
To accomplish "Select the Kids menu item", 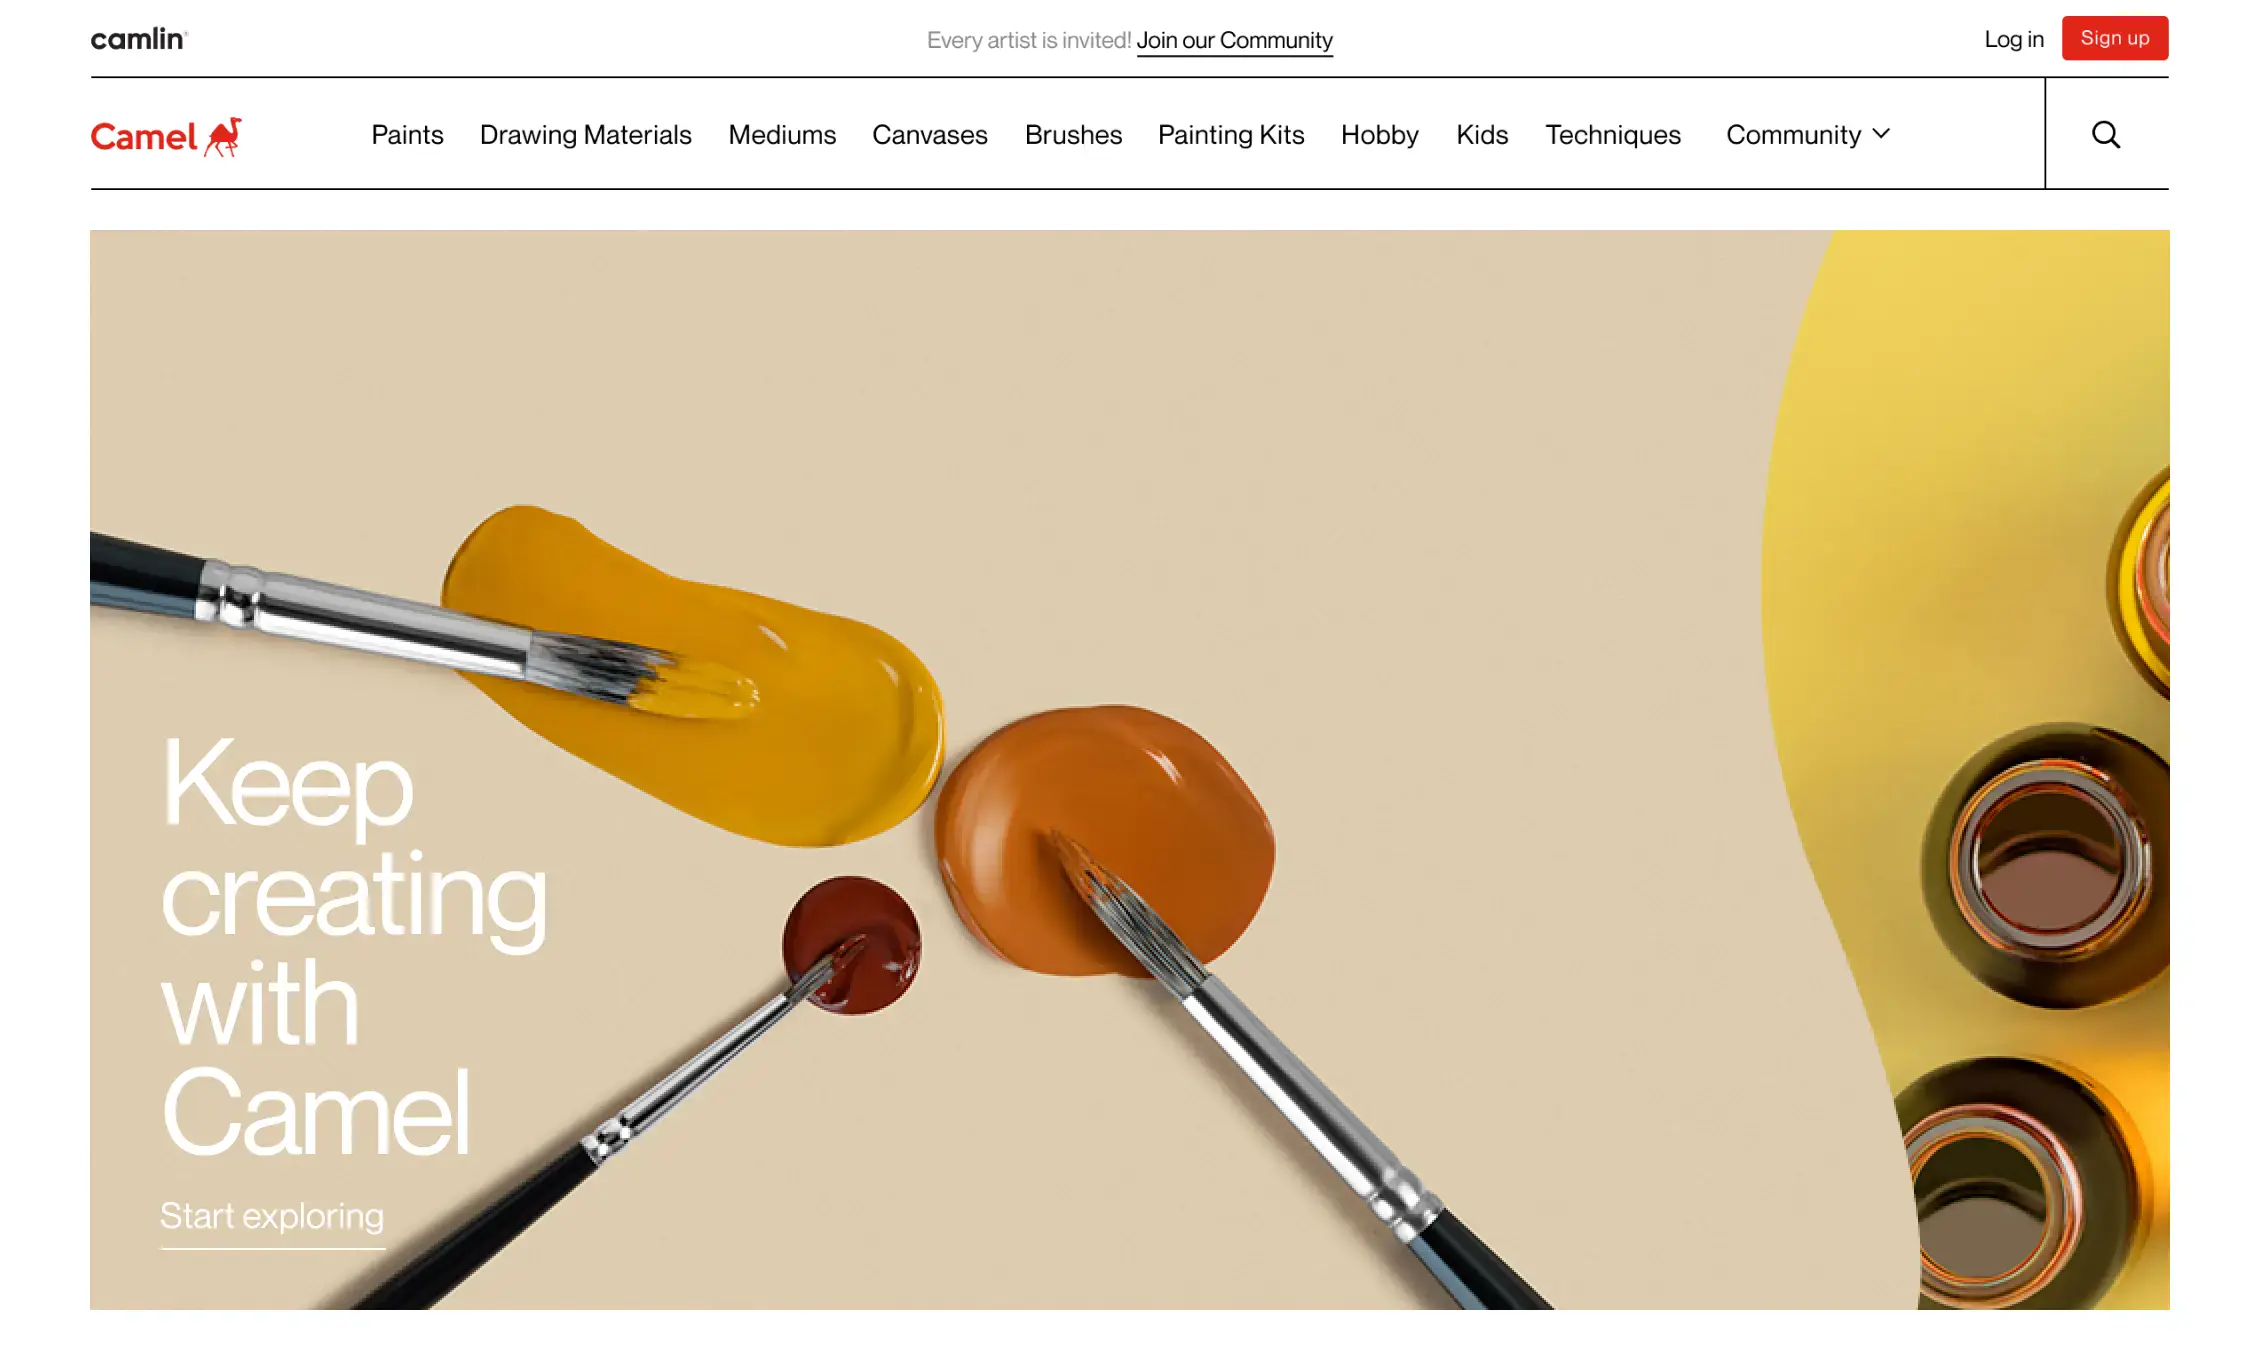I will [1482, 134].
